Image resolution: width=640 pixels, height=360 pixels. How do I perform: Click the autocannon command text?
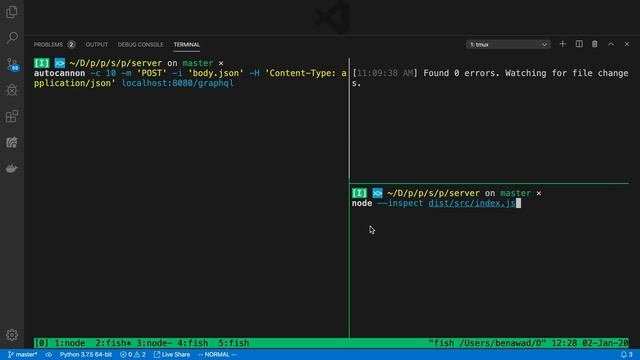60,73
